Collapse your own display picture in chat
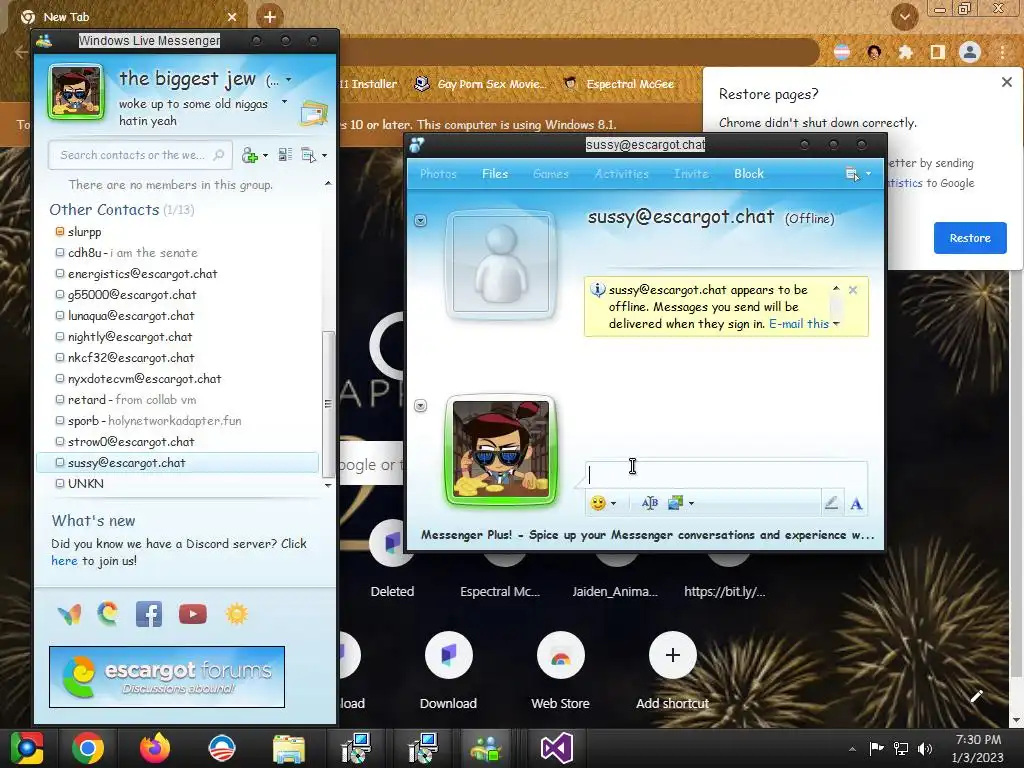This screenshot has height=768, width=1024. pos(421,406)
